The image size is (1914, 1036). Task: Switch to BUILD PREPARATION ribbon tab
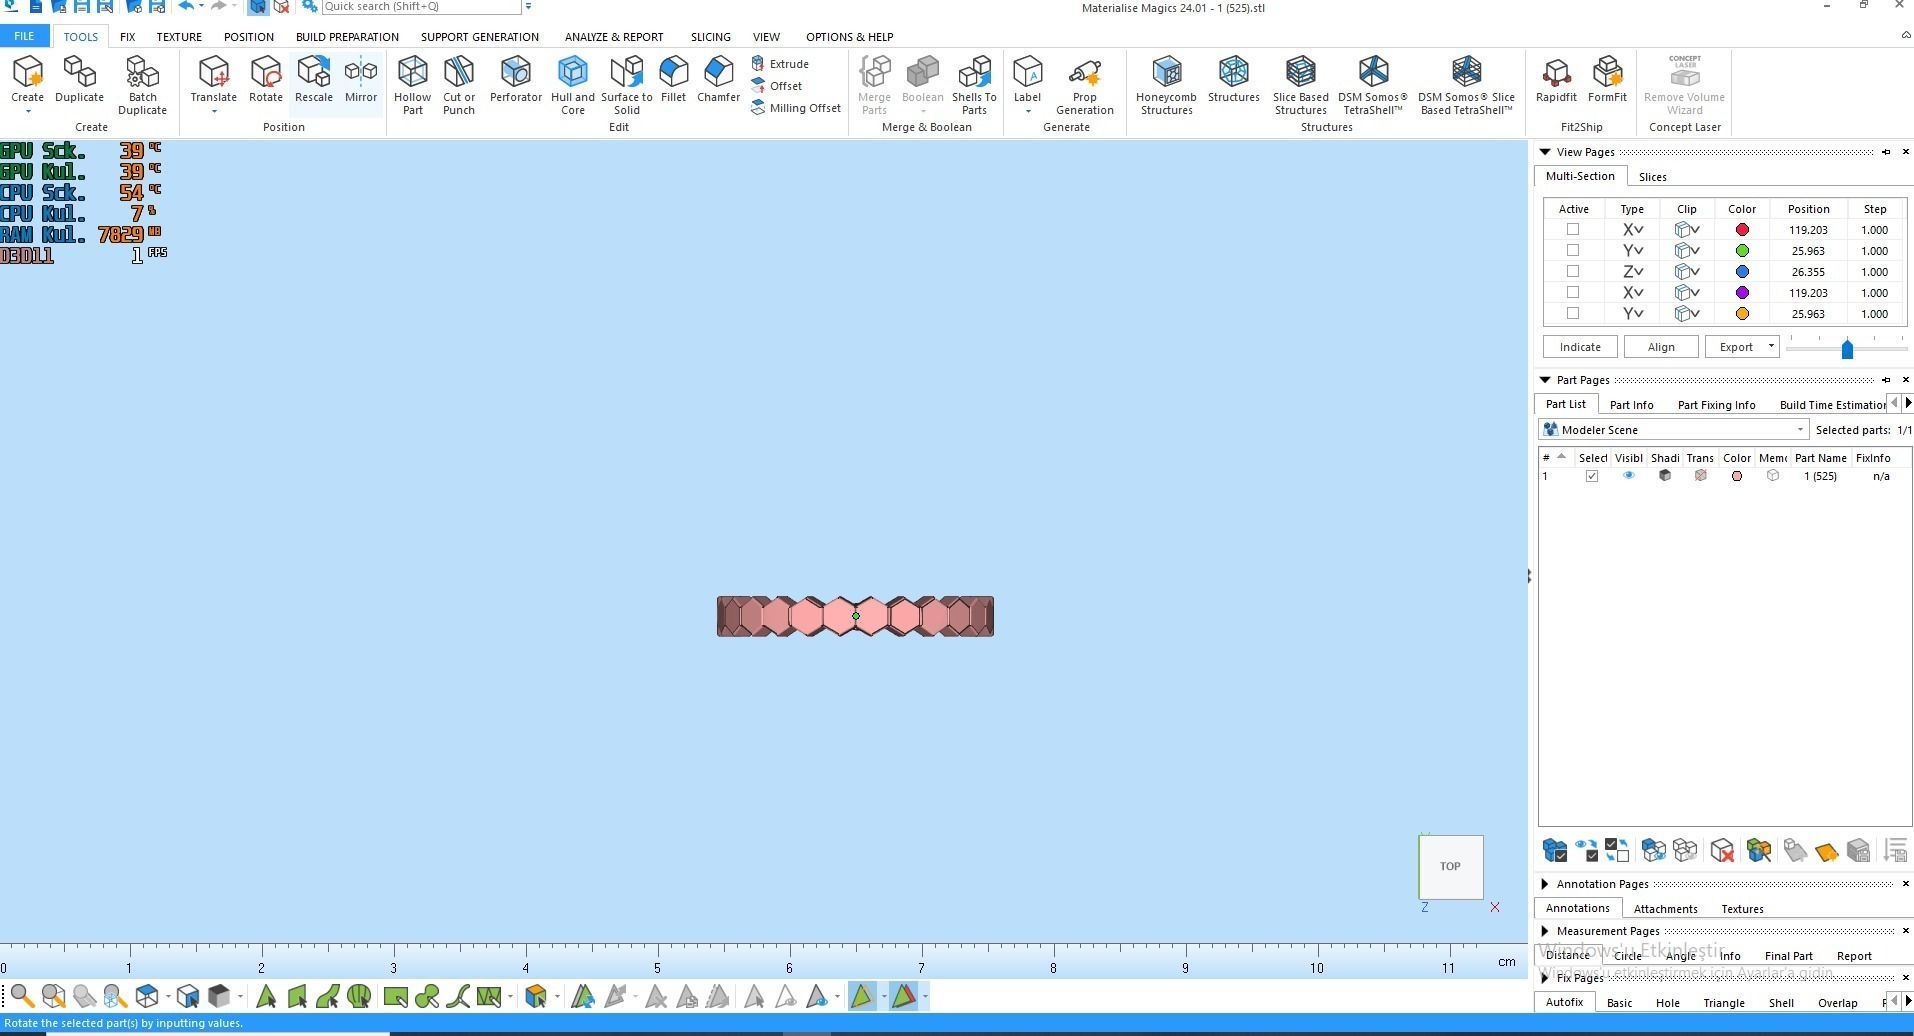point(347,37)
